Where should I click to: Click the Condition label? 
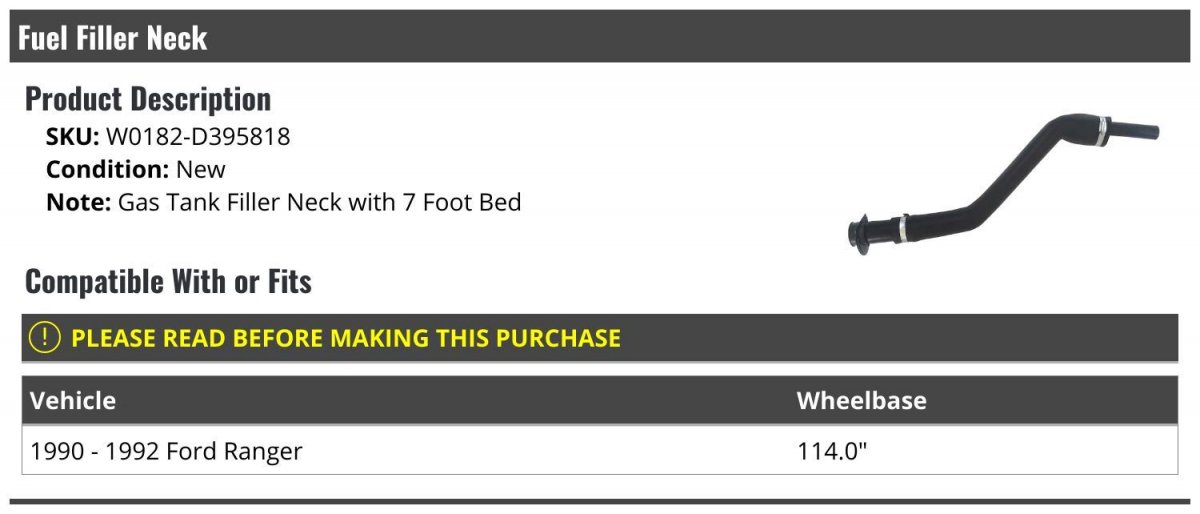107,169
